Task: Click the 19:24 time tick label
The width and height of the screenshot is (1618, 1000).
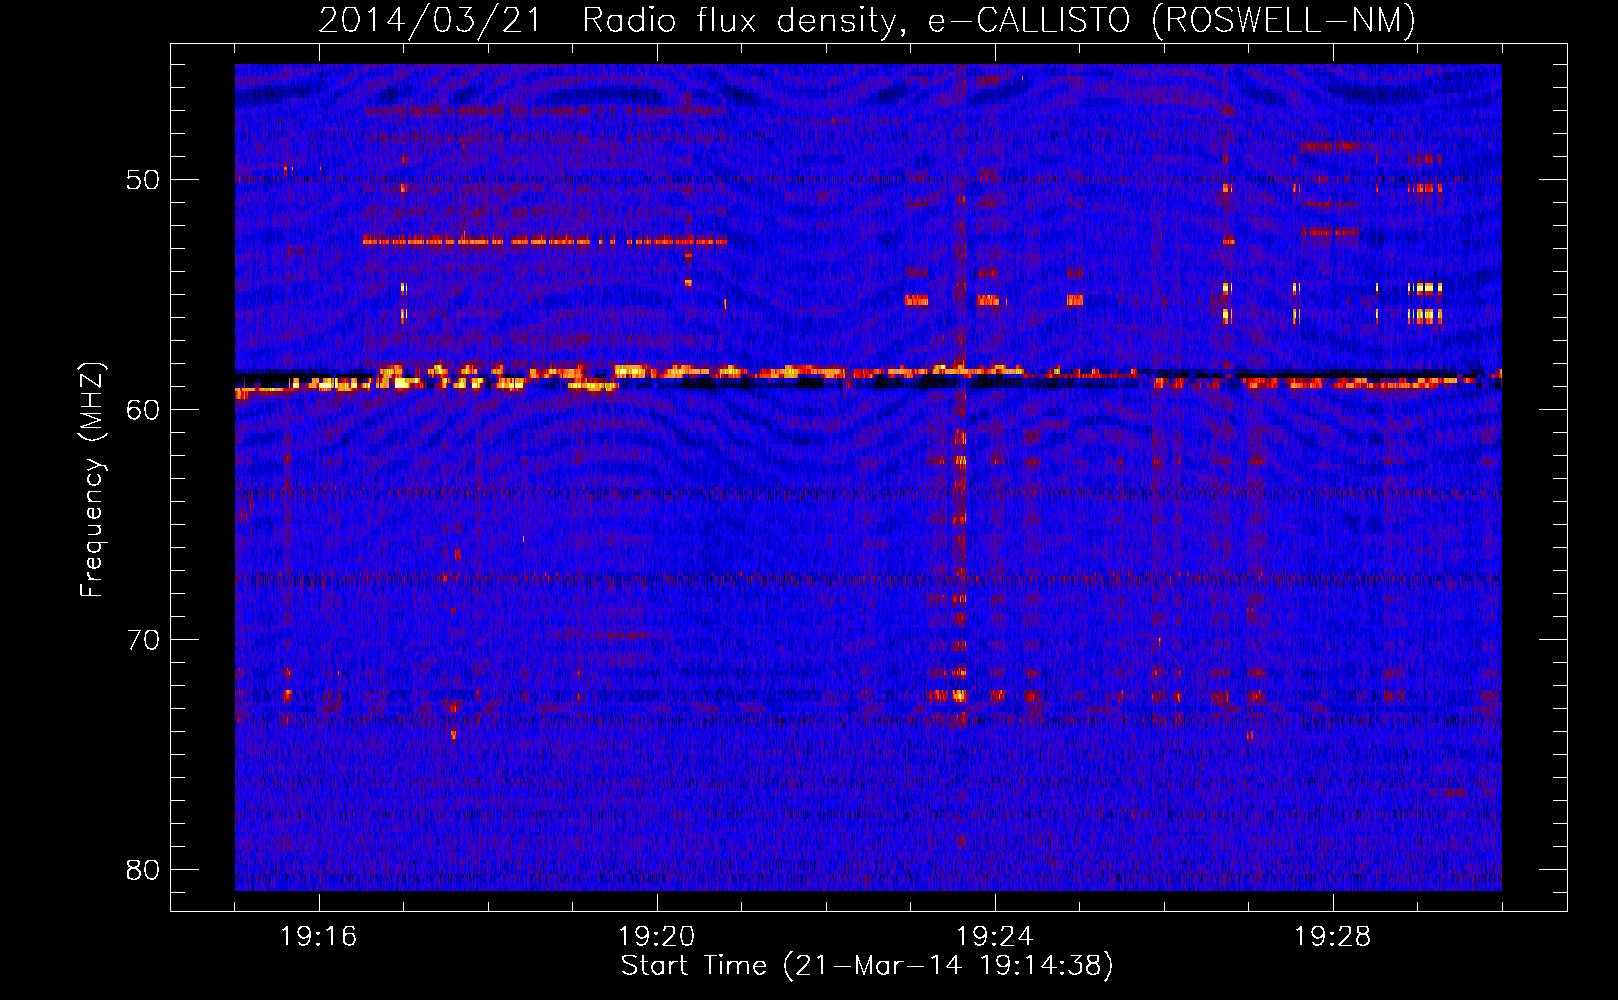Action: (x=995, y=937)
